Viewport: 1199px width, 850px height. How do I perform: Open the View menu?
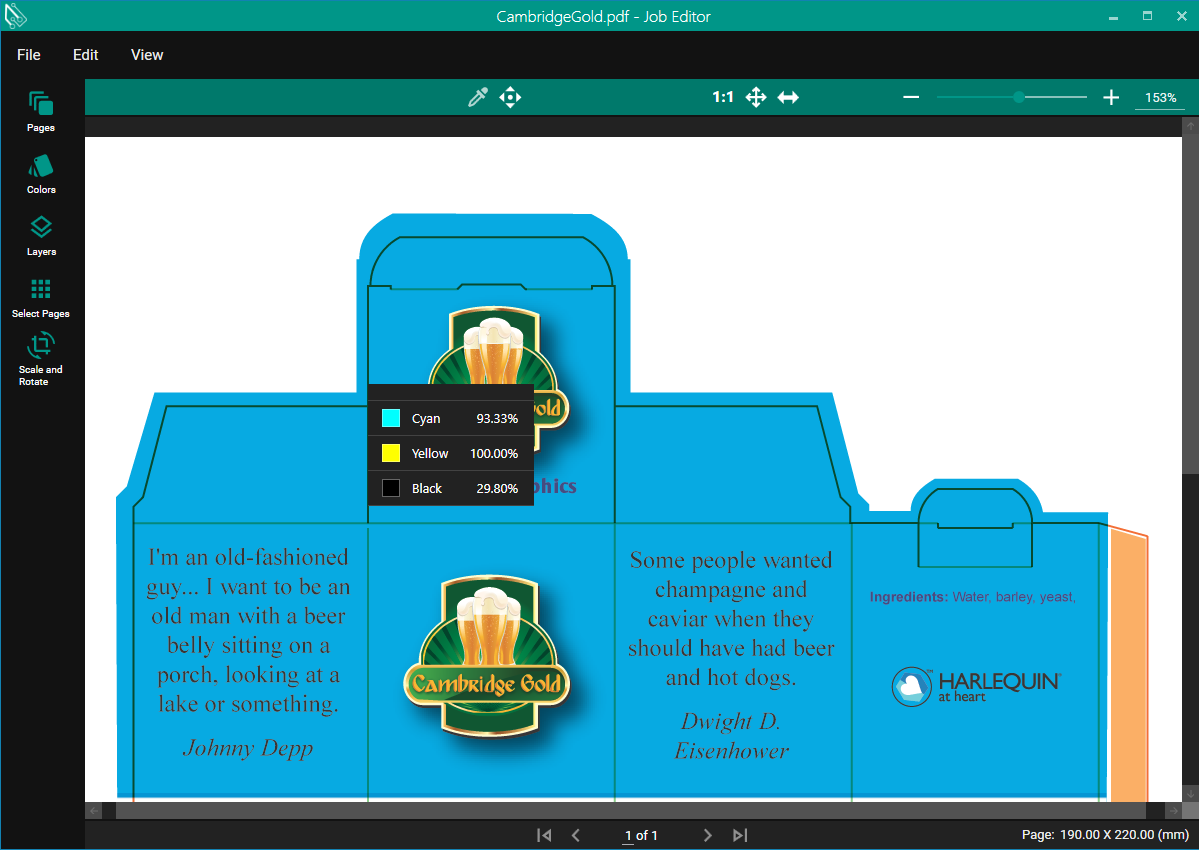(147, 55)
